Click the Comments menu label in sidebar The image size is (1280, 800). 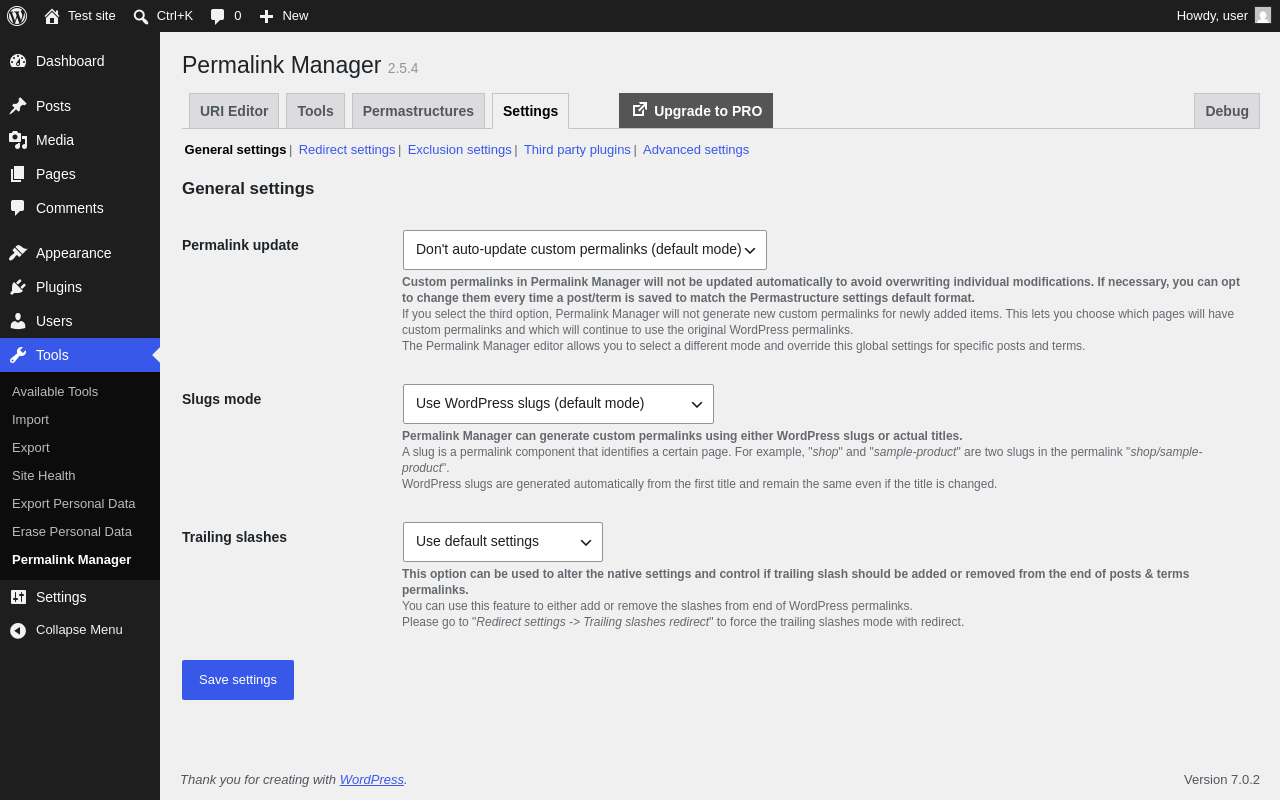[x=70, y=208]
